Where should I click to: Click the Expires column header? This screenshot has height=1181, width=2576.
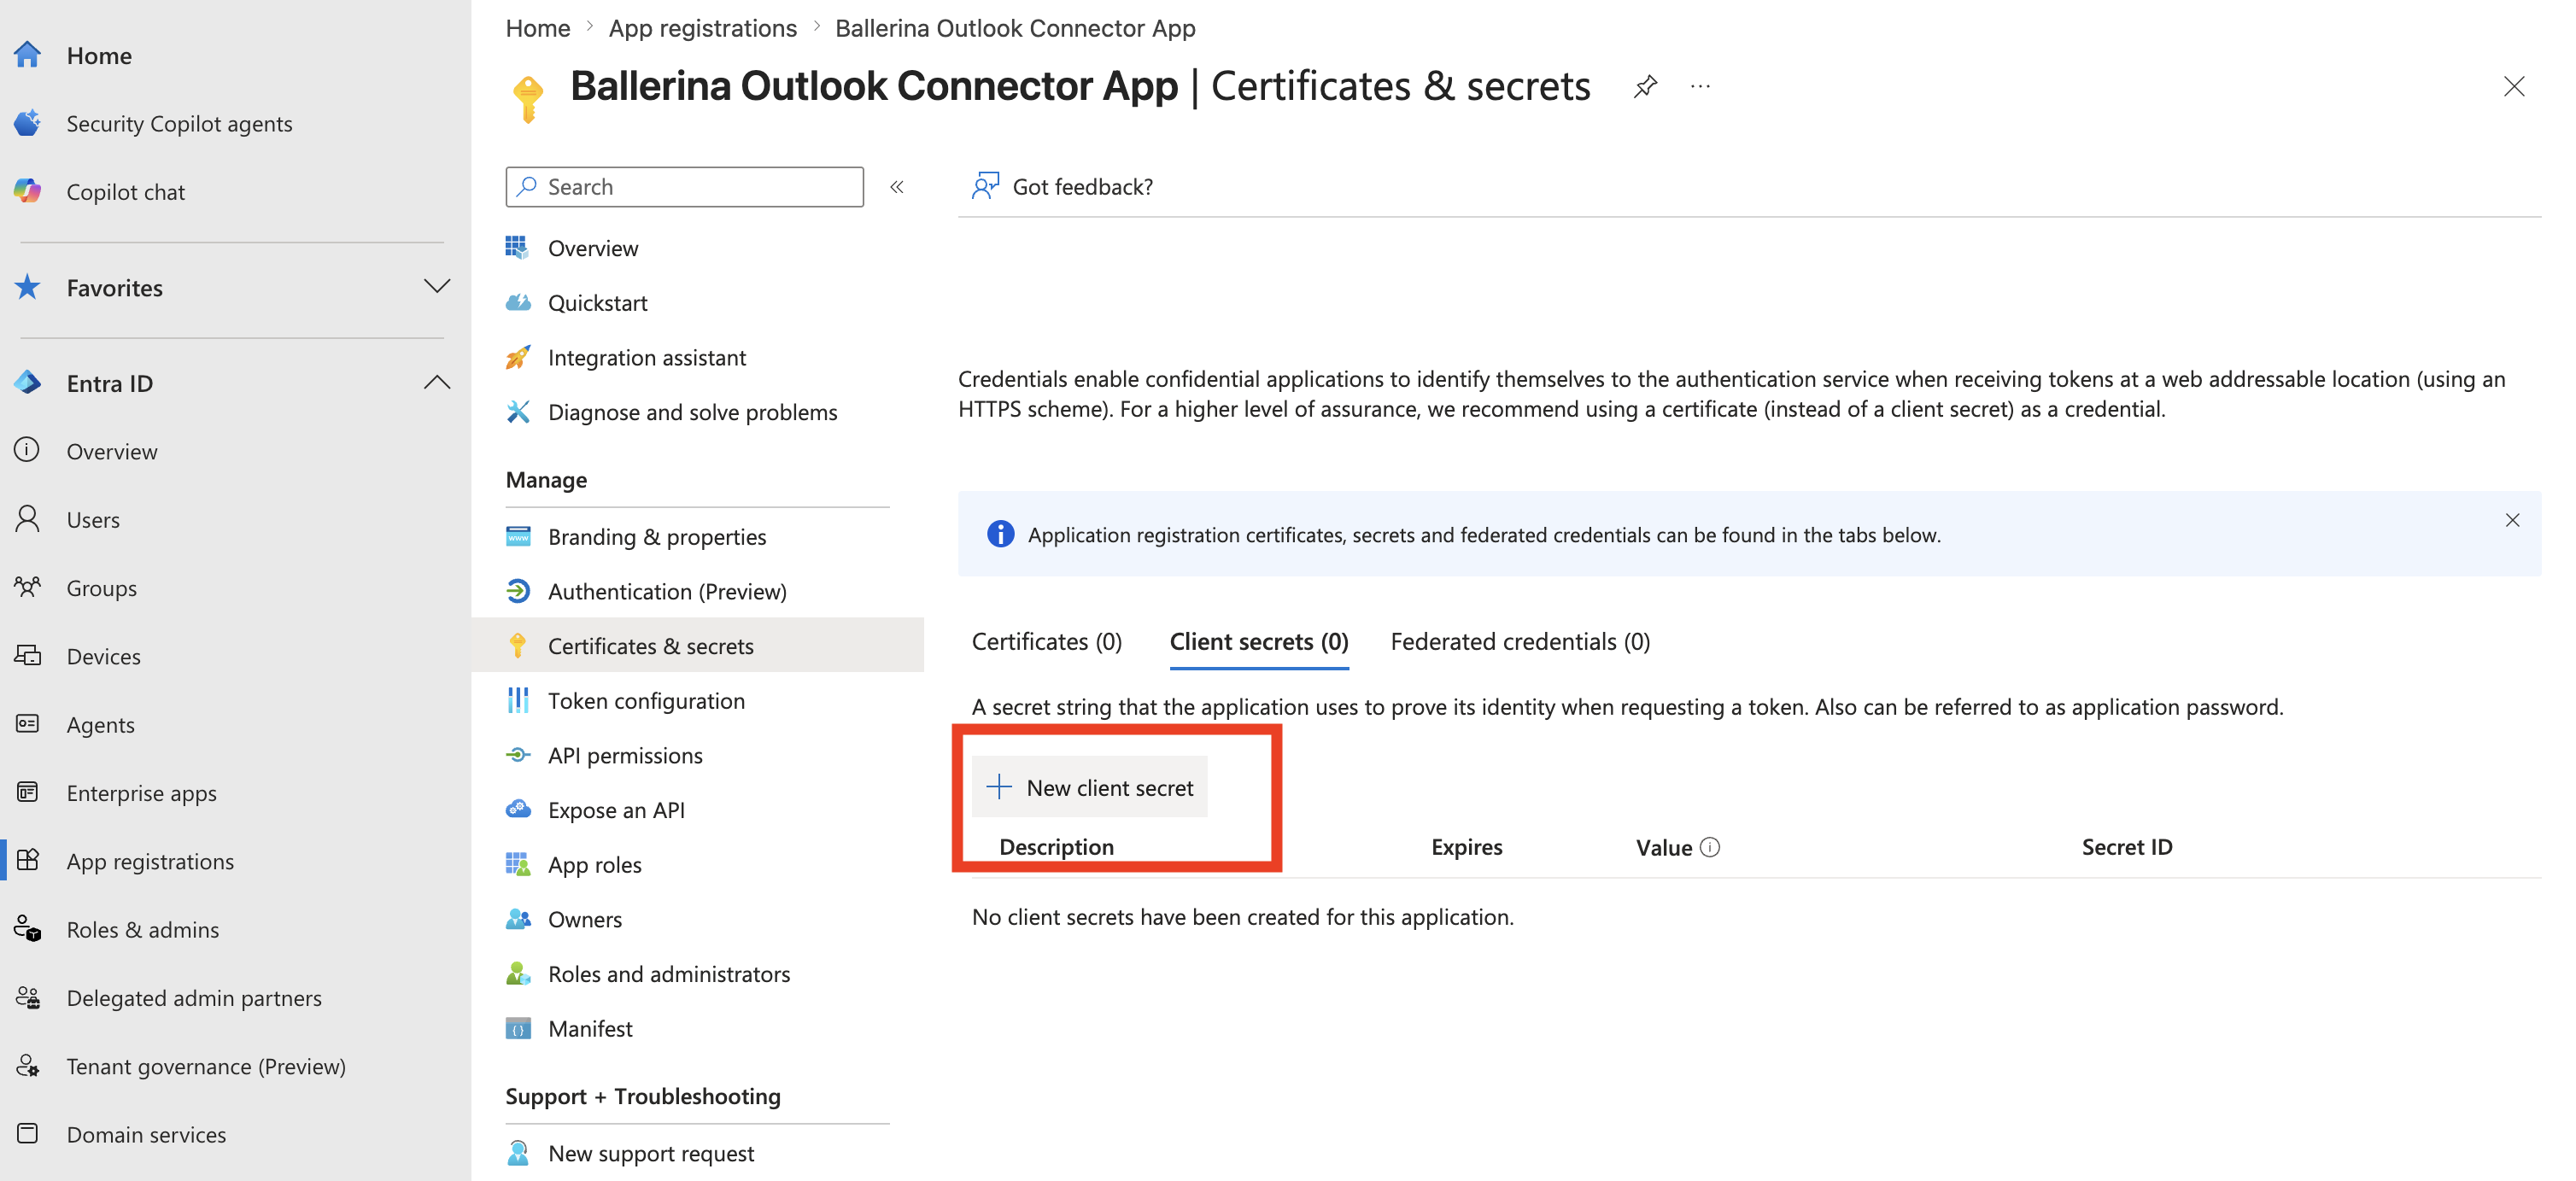coord(1466,847)
